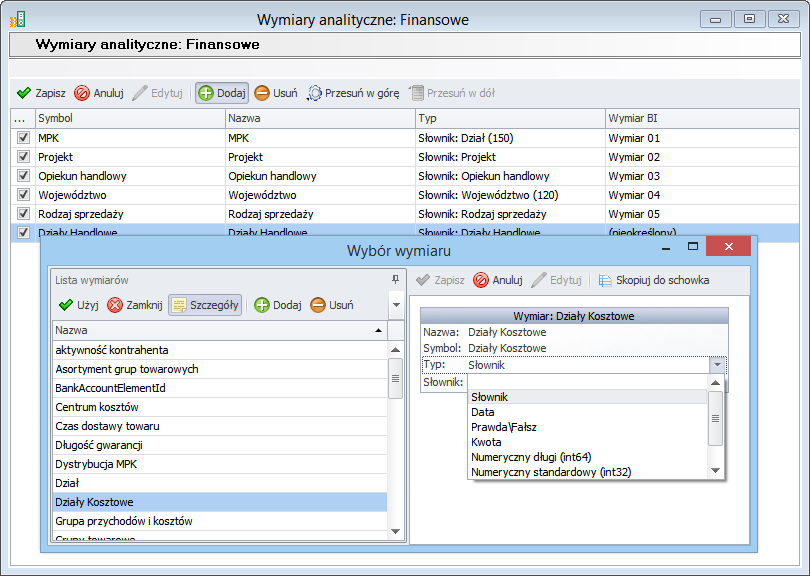Click the Typ dropdown list scroll down arrow

[x=715, y=471]
